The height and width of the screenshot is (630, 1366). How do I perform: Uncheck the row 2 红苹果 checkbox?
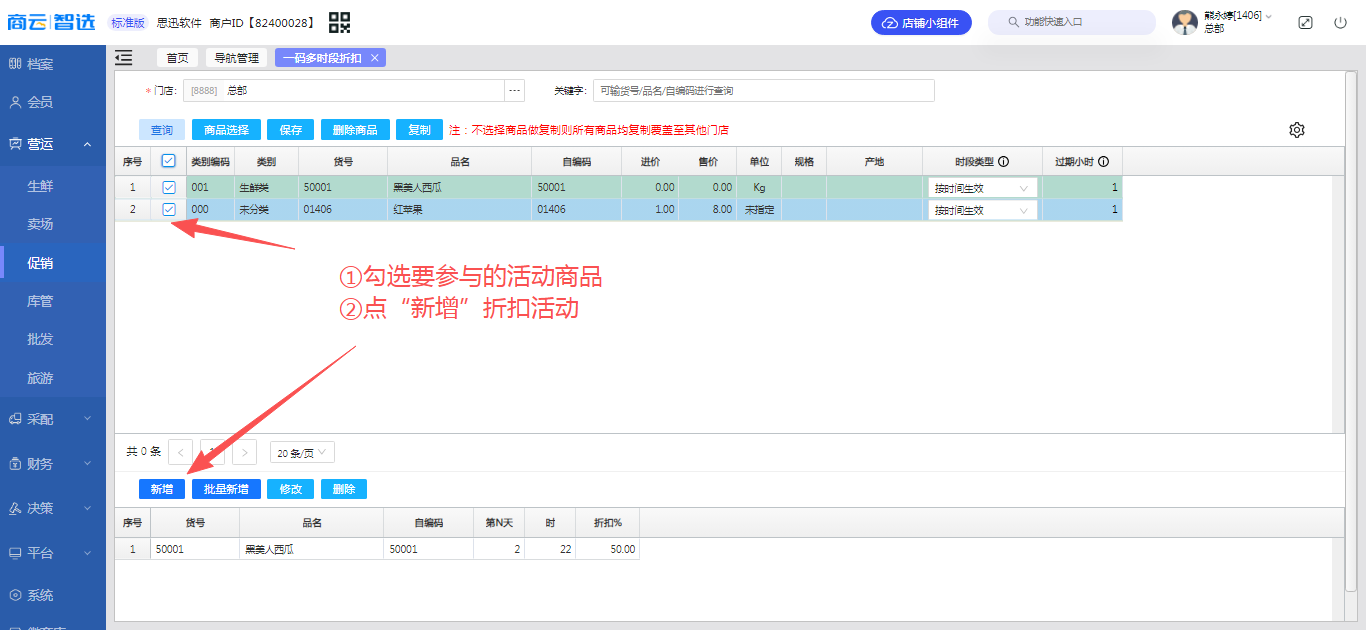click(x=168, y=210)
